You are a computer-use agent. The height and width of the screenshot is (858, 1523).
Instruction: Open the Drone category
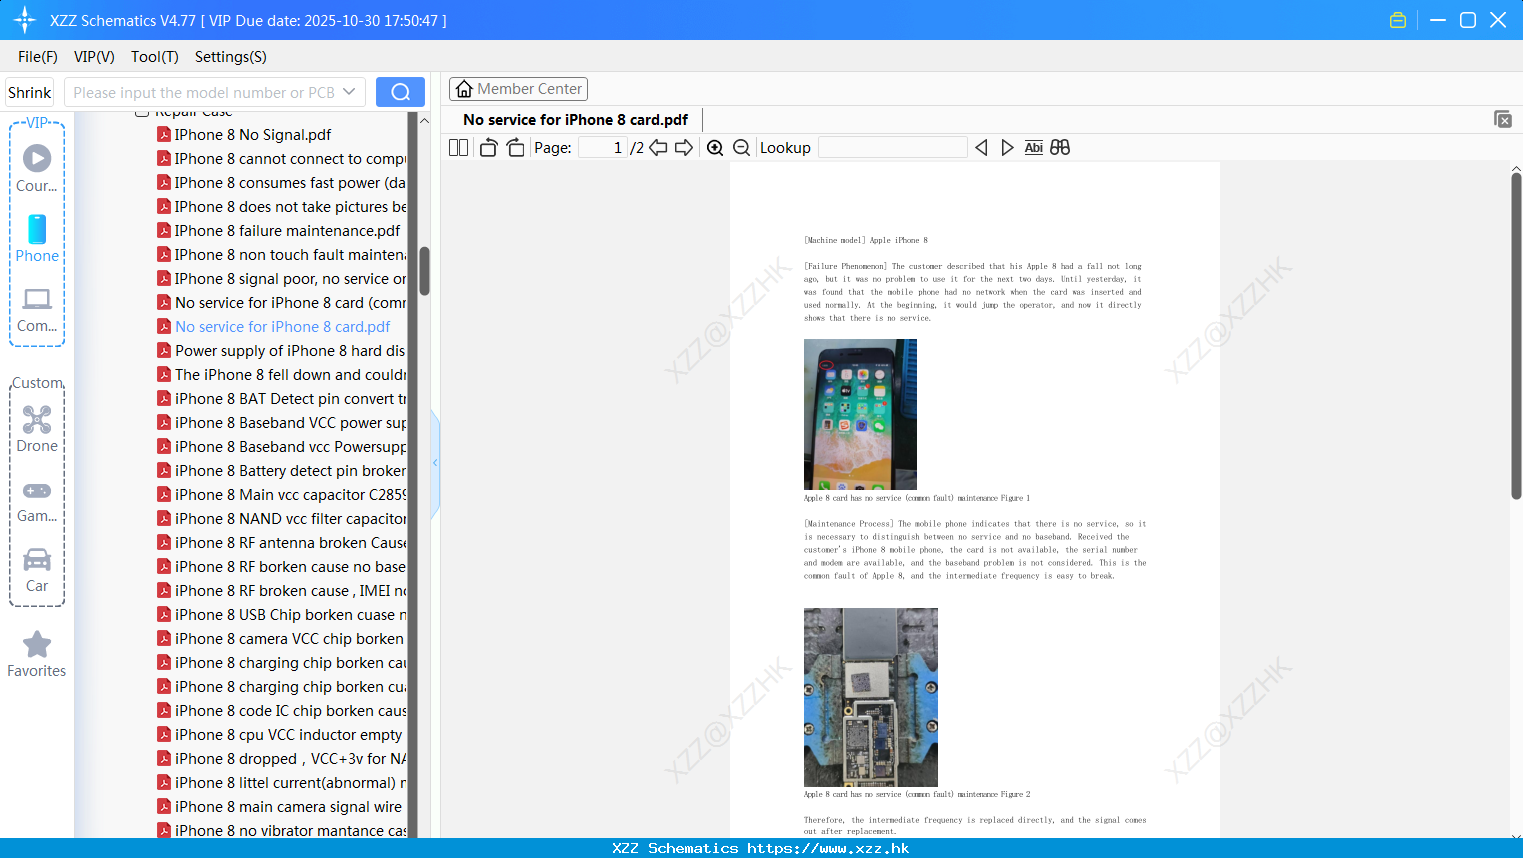click(x=37, y=429)
